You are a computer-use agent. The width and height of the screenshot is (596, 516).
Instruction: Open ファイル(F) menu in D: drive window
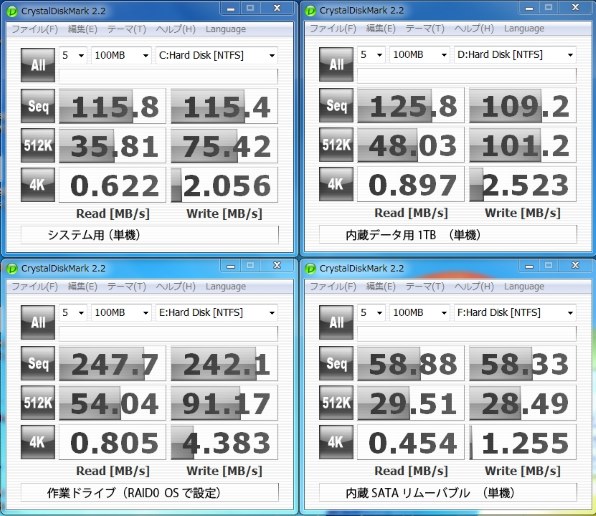[333, 28]
